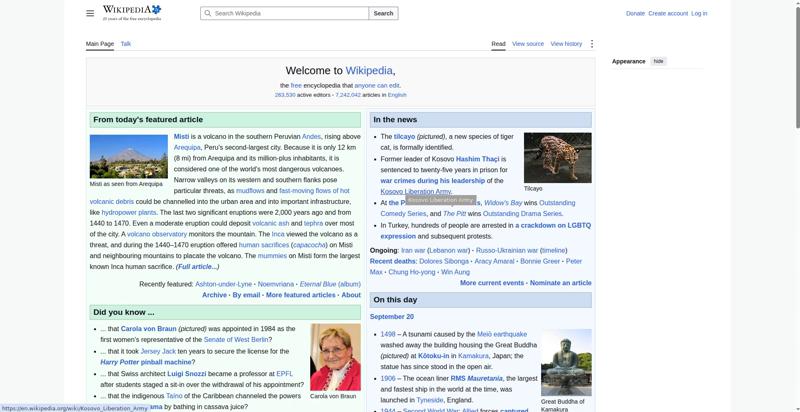The width and height of the screenshot is (800, 412).
Task: Click the RMS Mauretania link
Action: pos(477,378)
